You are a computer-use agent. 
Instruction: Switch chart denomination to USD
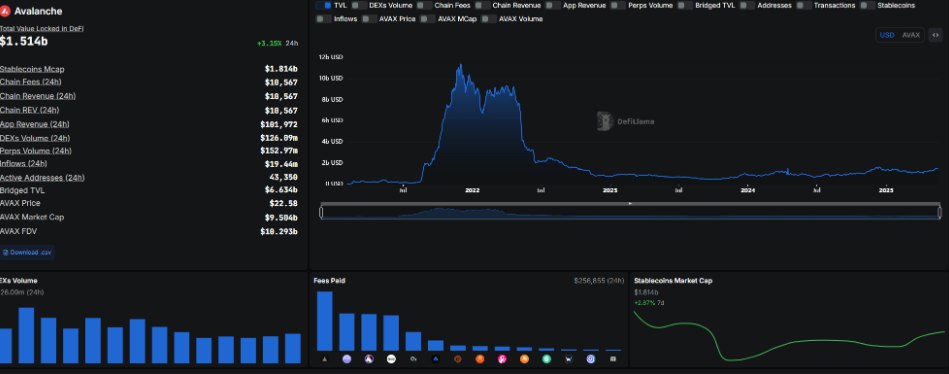[887, 35]
